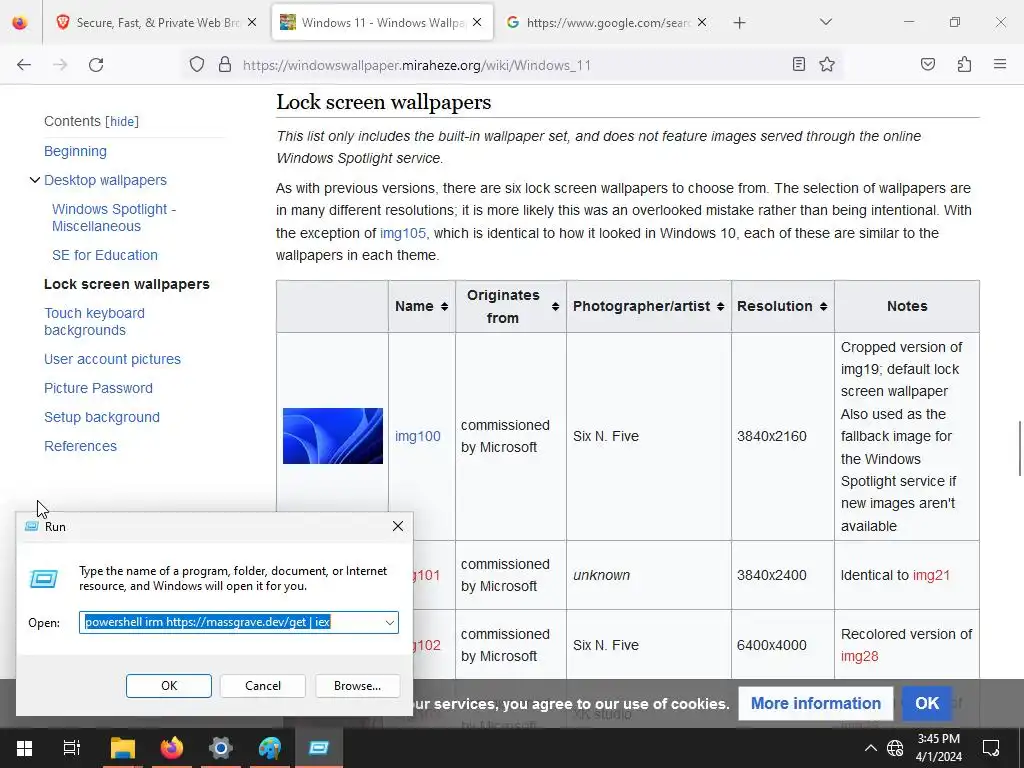
Task: Click the address bar URL
Action: pyautogui.click(x=417, y=65)
